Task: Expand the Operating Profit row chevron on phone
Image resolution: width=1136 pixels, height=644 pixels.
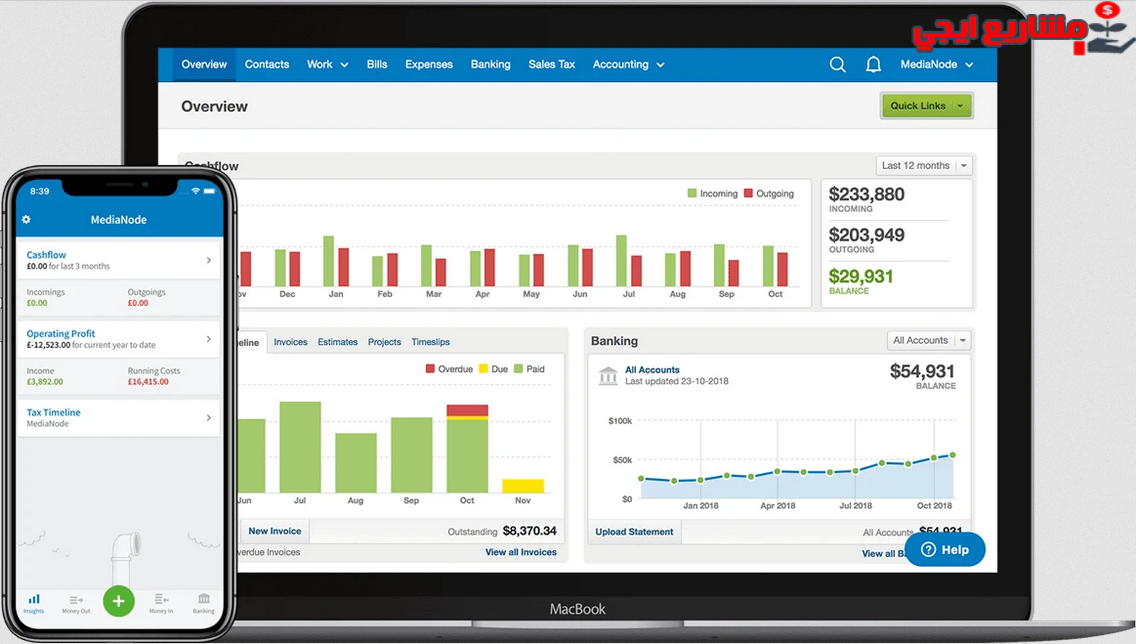Action: coord(209,339)
